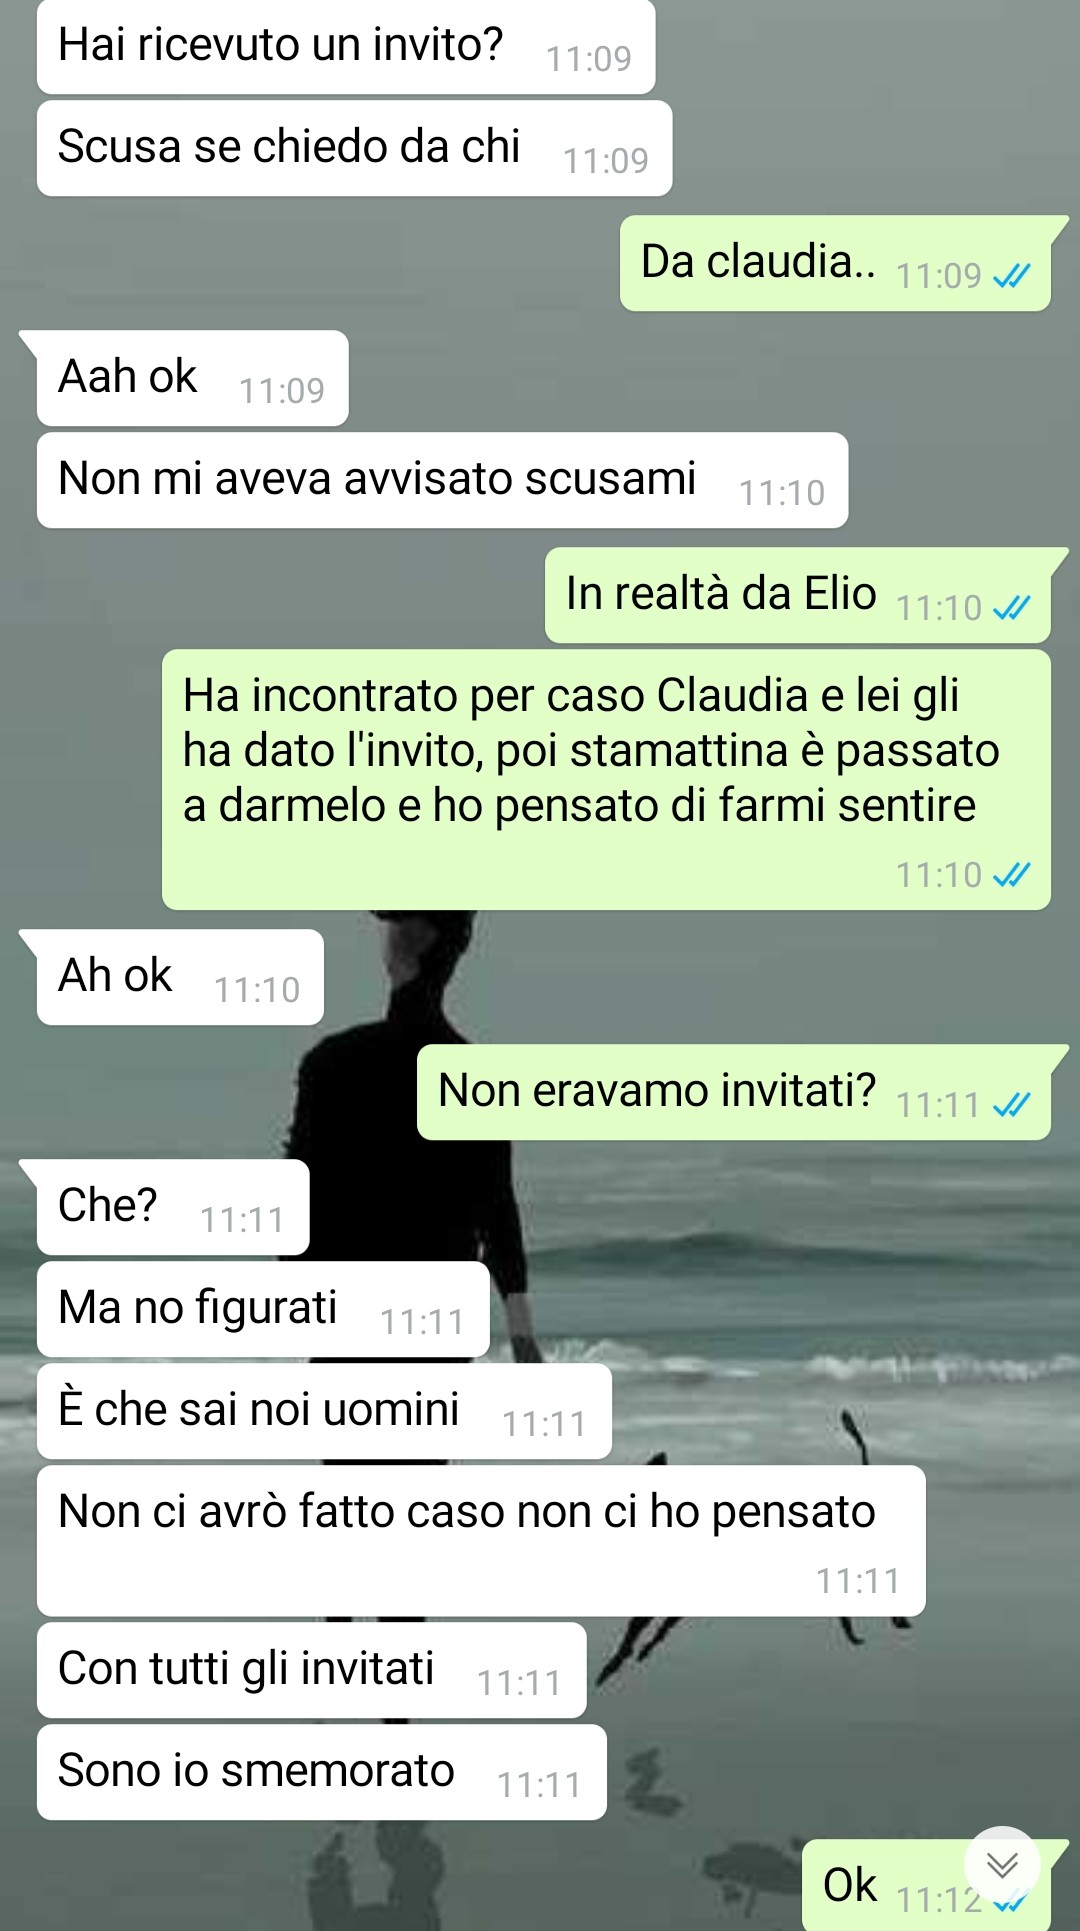Select 'Non mi aveva avvisato scusami' message

point(442,480)
